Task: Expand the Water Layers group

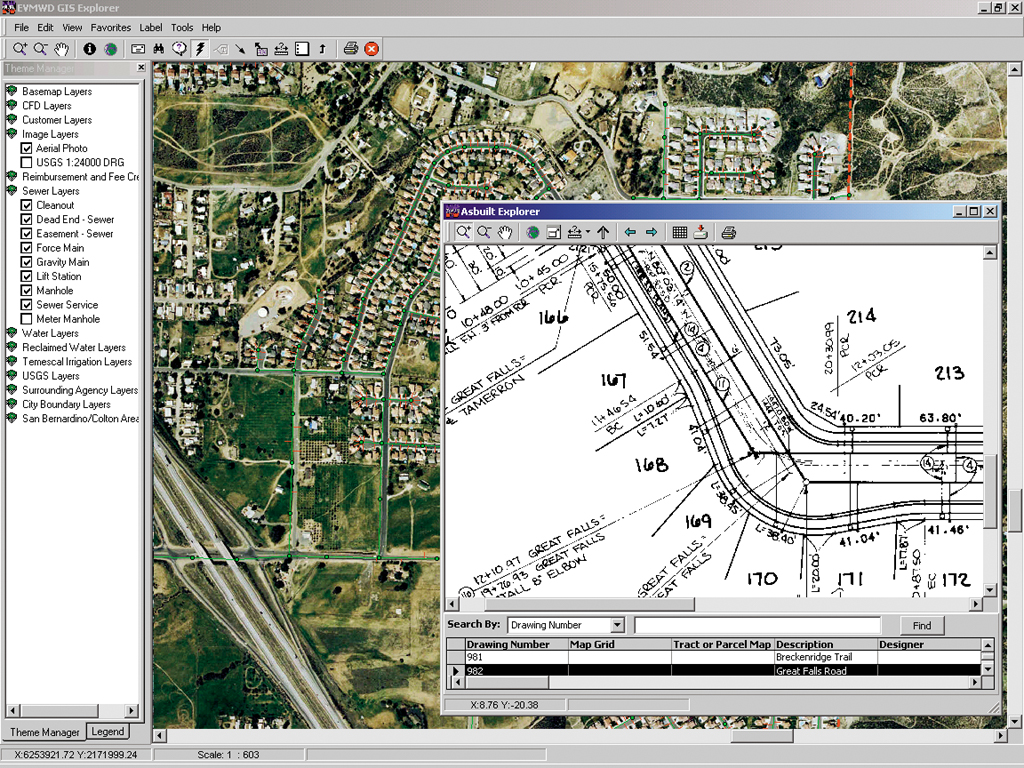Action: 12,333
